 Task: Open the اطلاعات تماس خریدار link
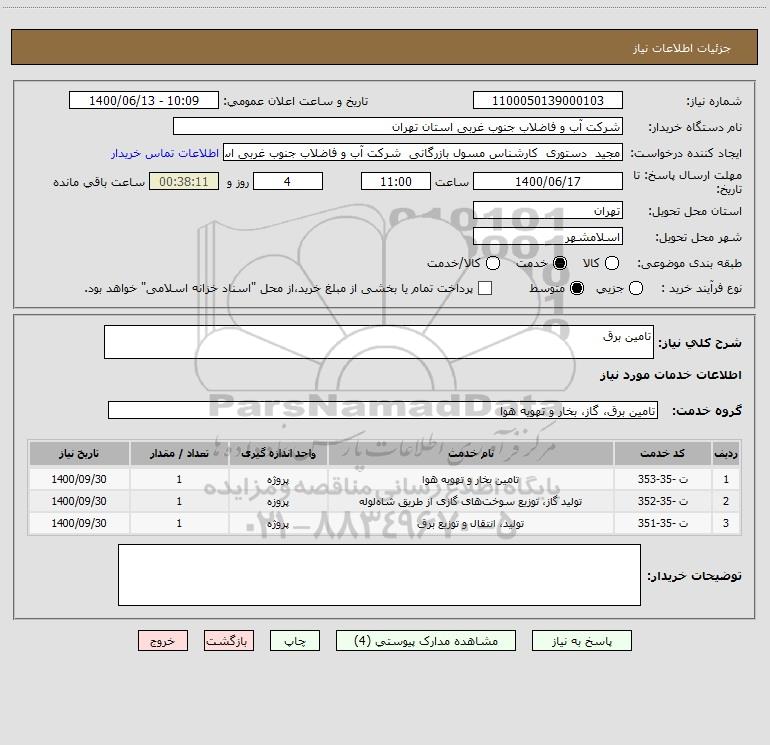point(165,153)
